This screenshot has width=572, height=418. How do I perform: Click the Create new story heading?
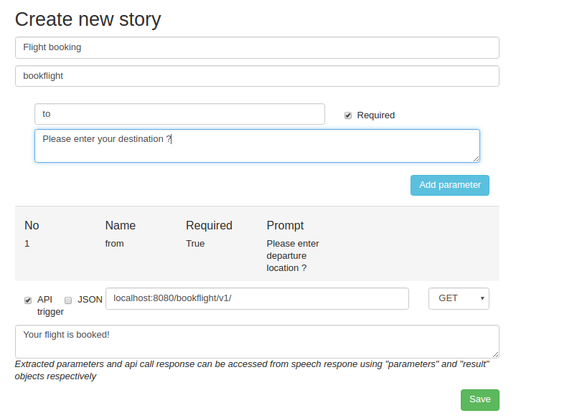point(88,19)
